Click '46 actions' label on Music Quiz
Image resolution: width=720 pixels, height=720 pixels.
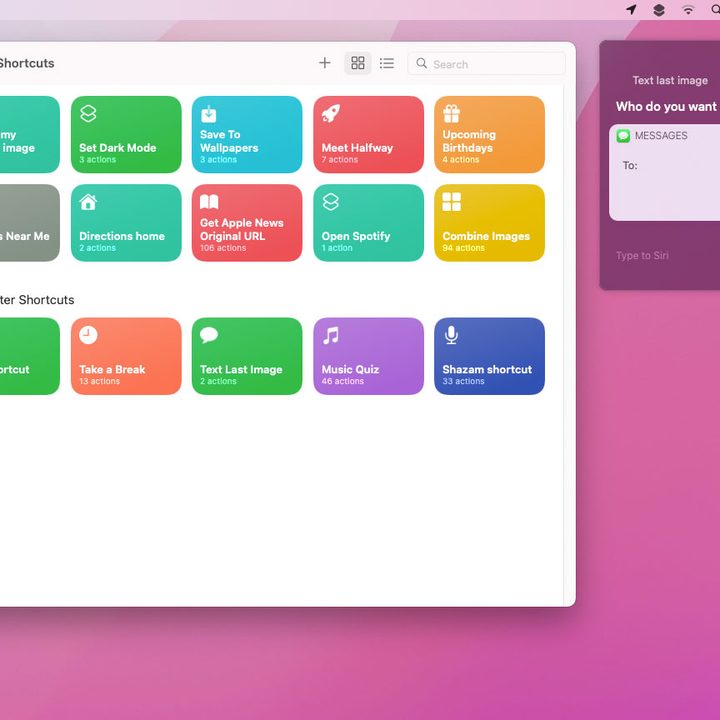click(x=343, y=381)
